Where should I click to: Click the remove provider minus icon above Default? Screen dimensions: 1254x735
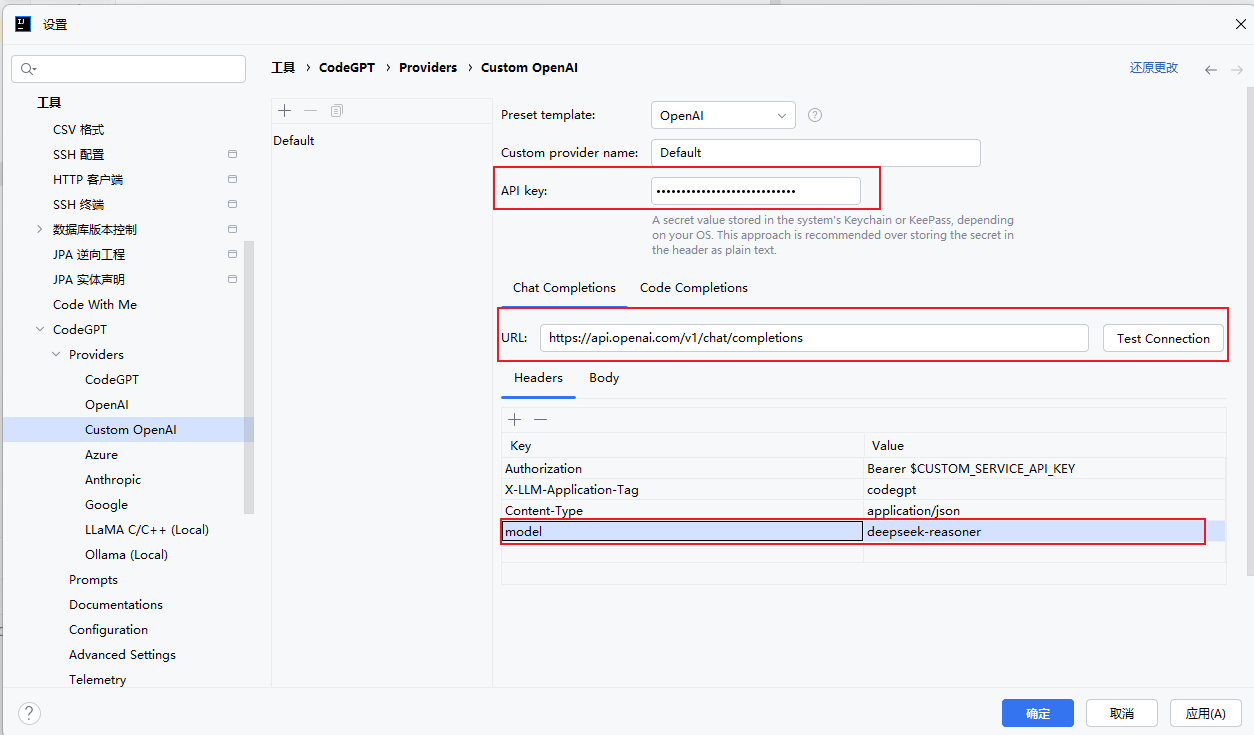310,110
